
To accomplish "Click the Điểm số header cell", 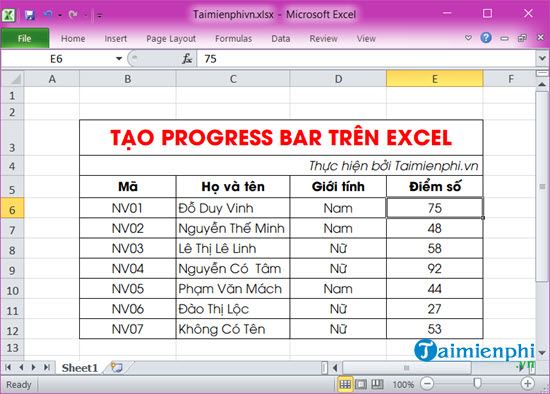I will click(x=435, y=187).
